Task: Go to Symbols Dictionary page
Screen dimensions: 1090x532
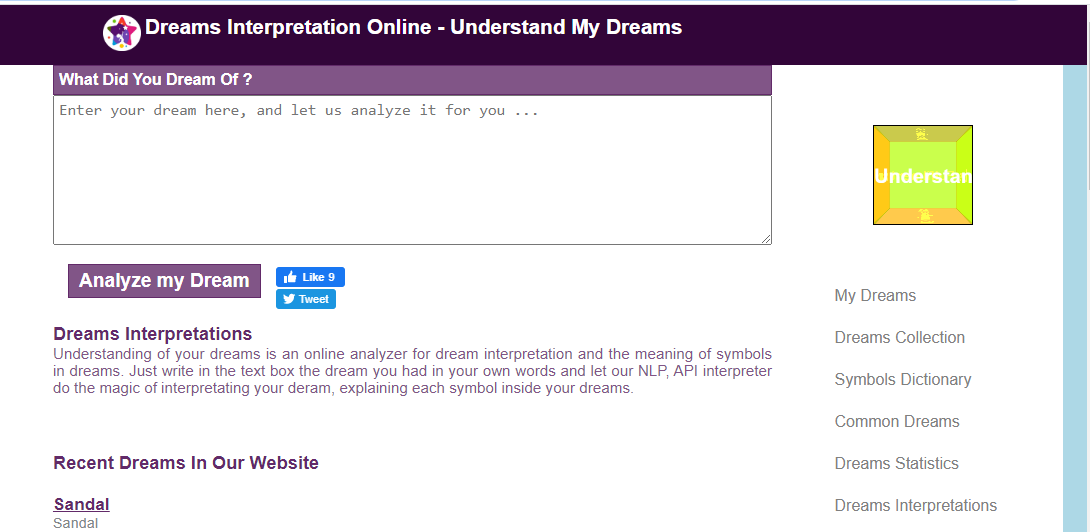Action: point(902,379)
